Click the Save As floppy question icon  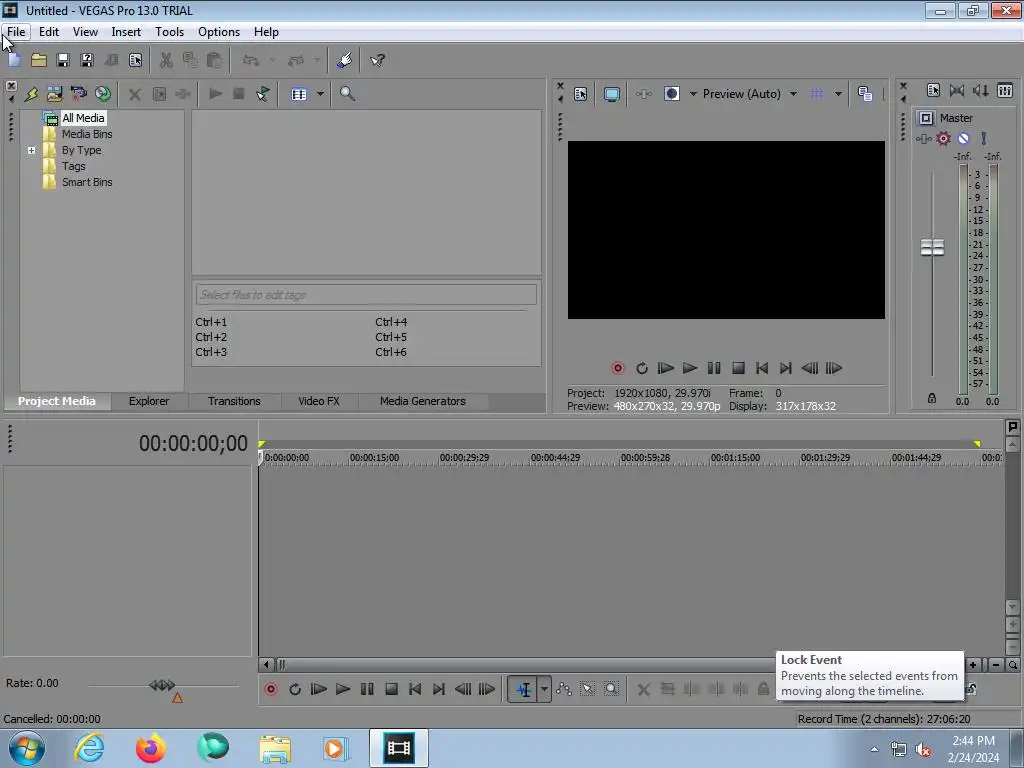click(x=87, y=60)
